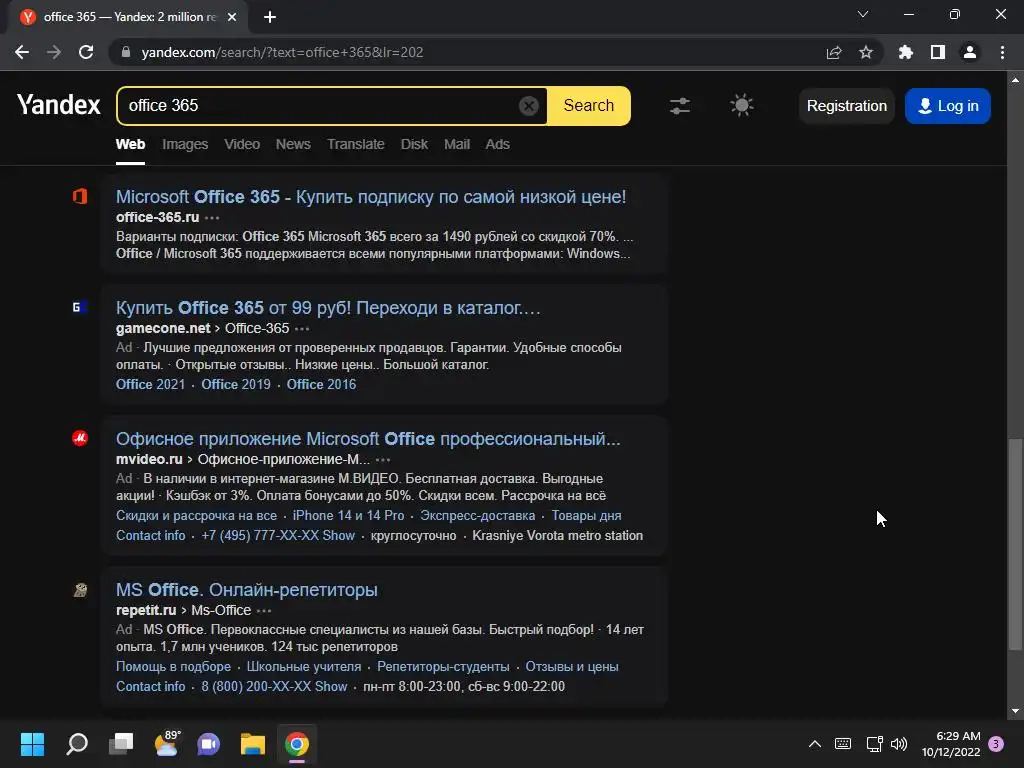Open options dots next to mvideo.ru
The height and width of the screenshot is (768, 1024).
click(x=383, y=460)
